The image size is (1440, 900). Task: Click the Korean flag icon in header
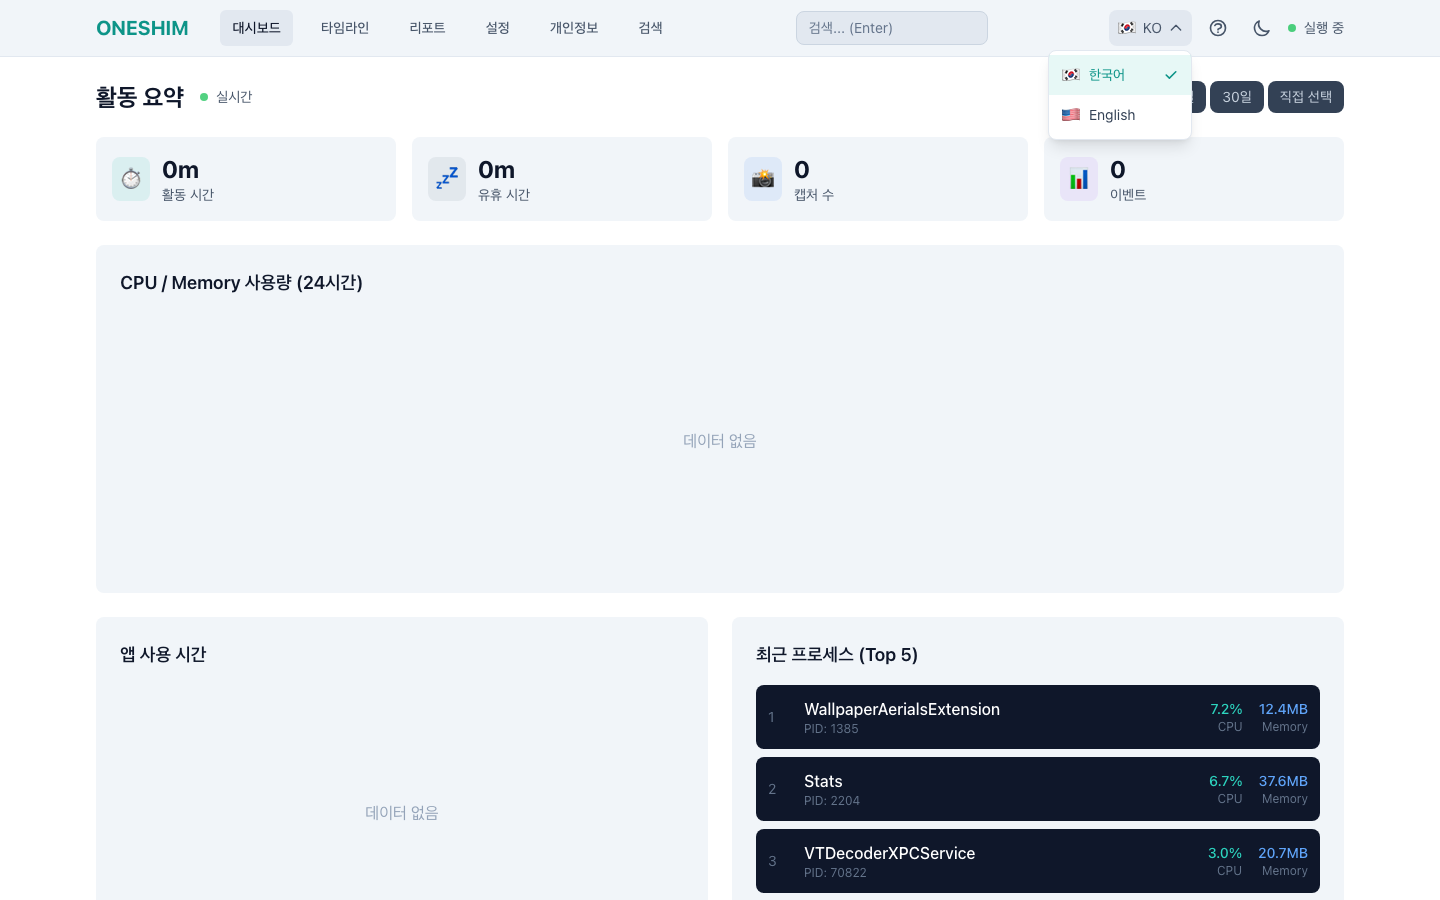tap(1127, 28)
